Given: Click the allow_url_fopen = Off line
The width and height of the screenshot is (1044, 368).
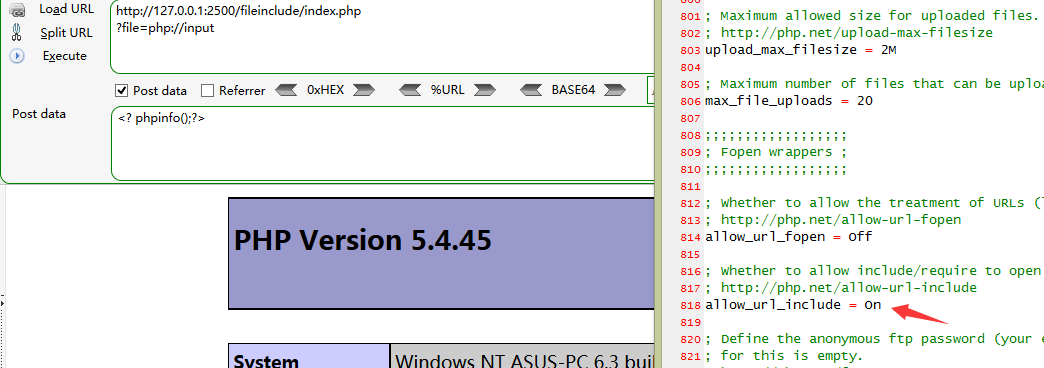Looking at the screenshot, I should pyautogui.click(x=788, y=236).
